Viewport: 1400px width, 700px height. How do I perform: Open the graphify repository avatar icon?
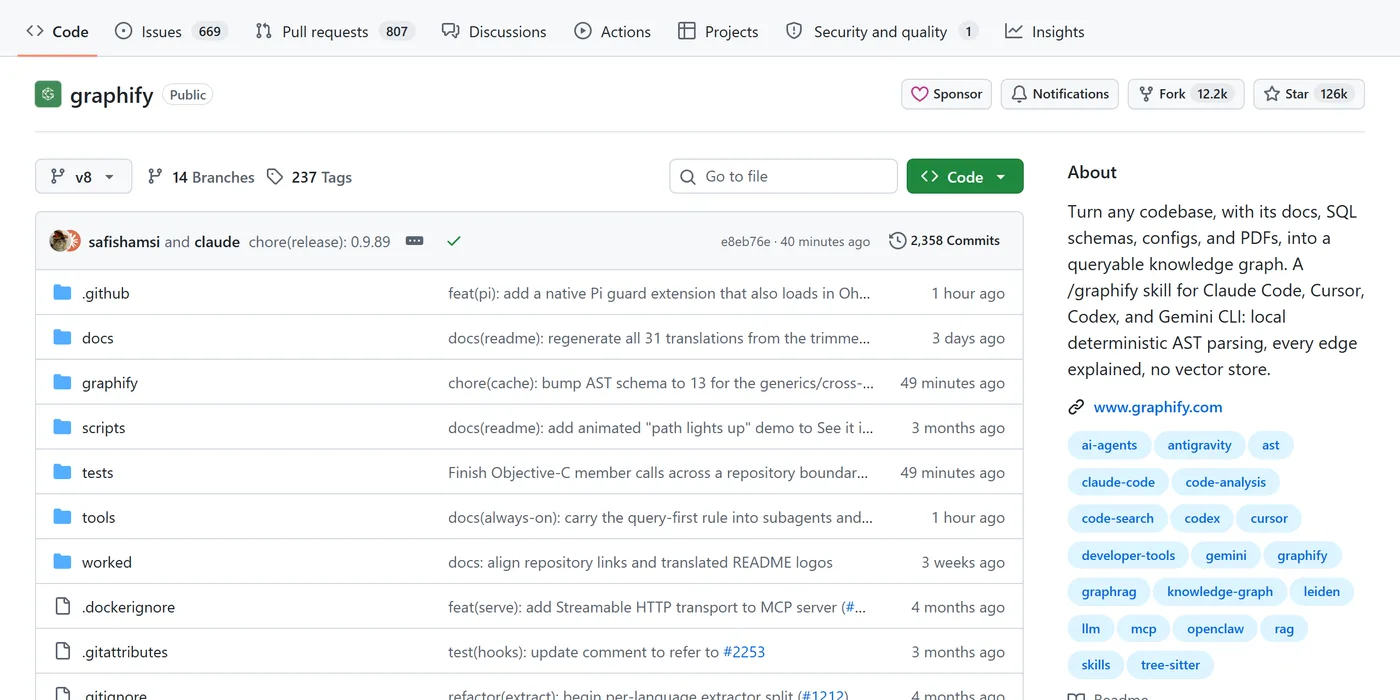pos(48,94)
